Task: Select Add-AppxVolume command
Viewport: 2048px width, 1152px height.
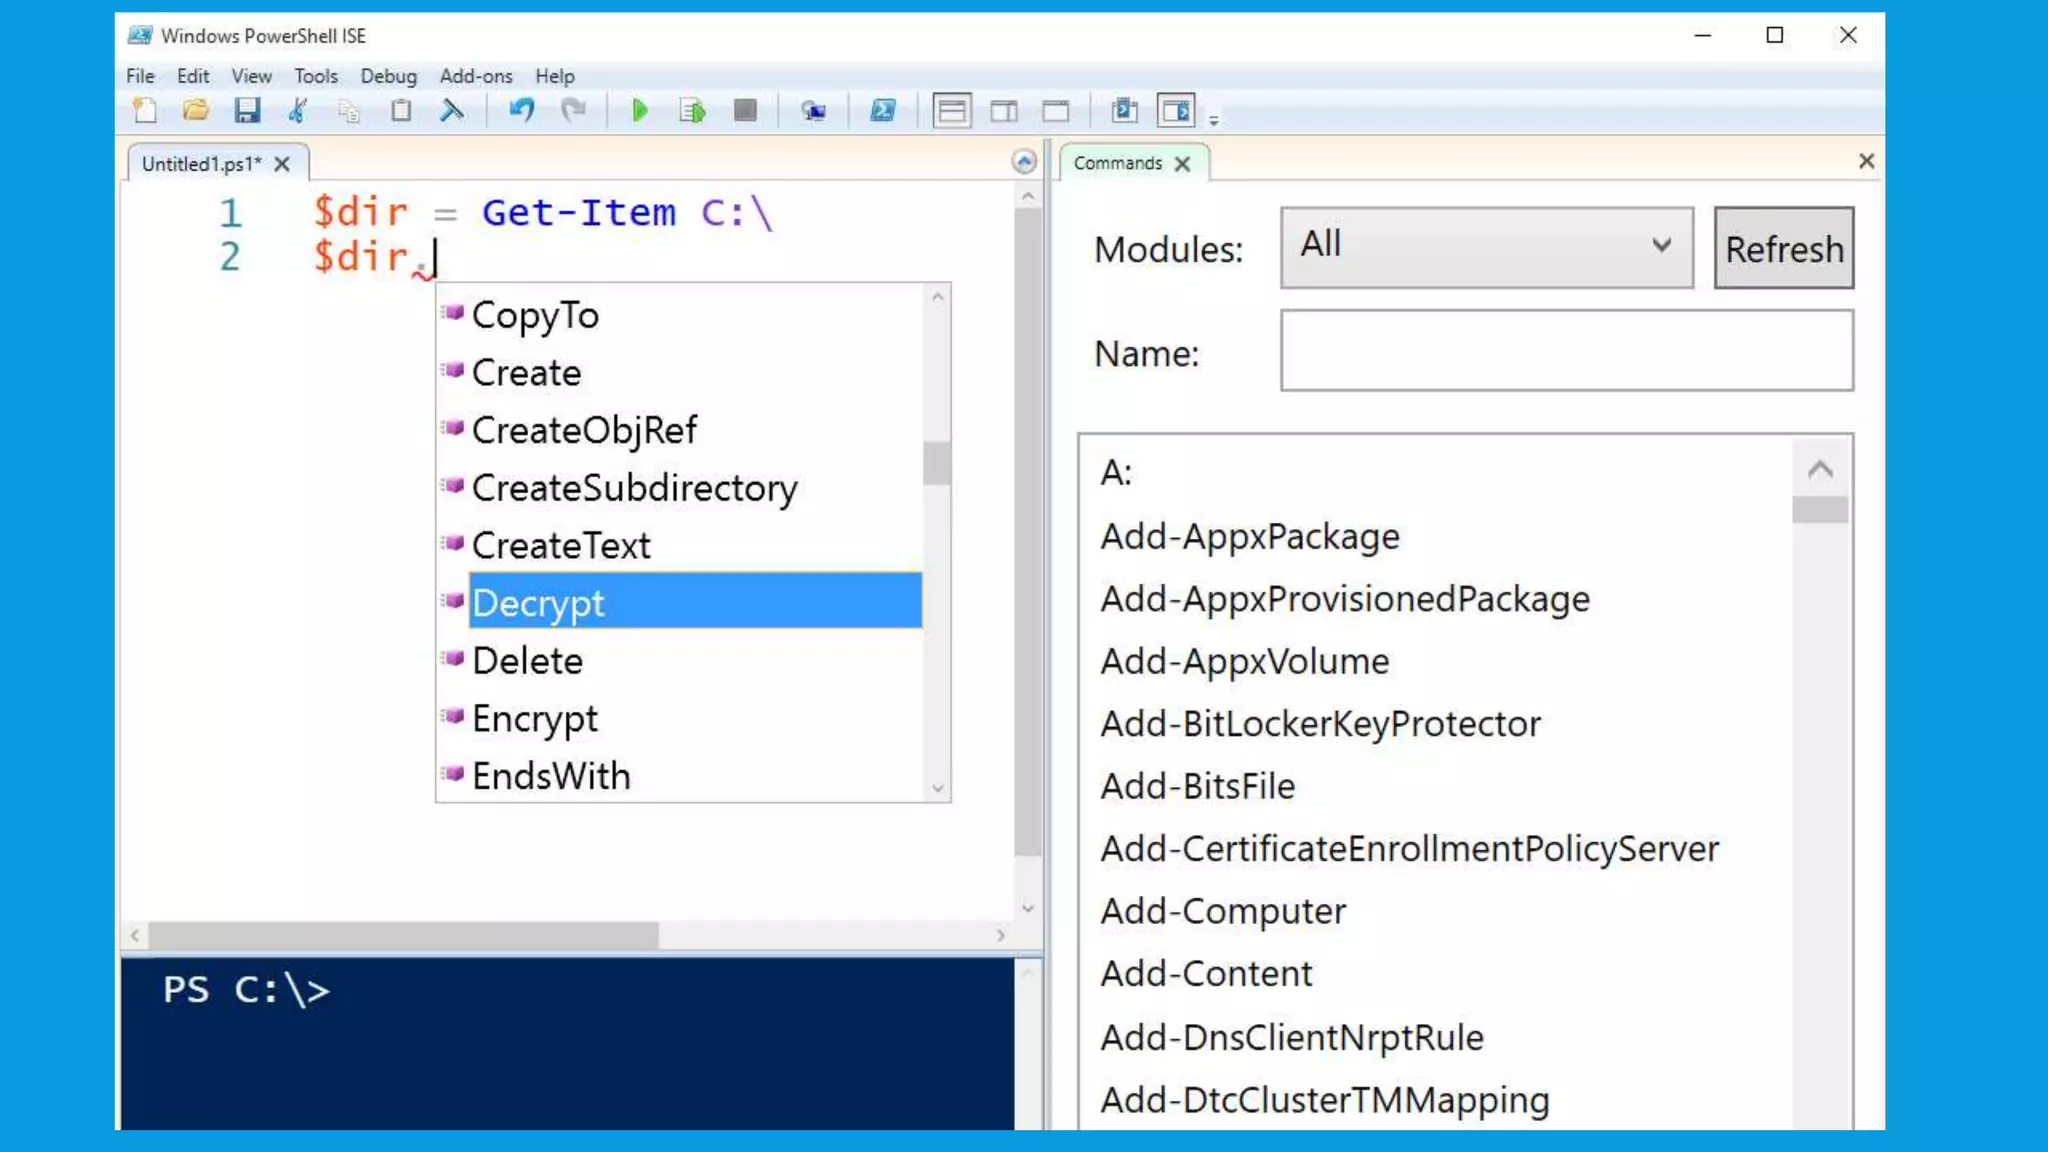Action: pos(1245,661)
